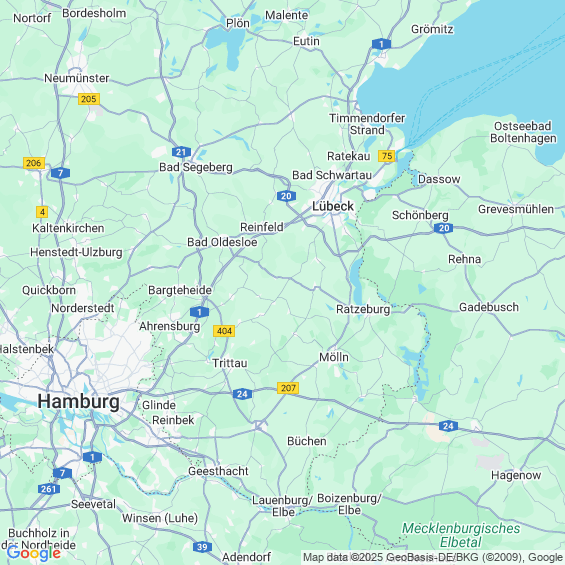Click the blue 261 highway shield near Seevetal
Image resolution: width=565 pixels, height=565 pixels.
[x=49, y=489]
